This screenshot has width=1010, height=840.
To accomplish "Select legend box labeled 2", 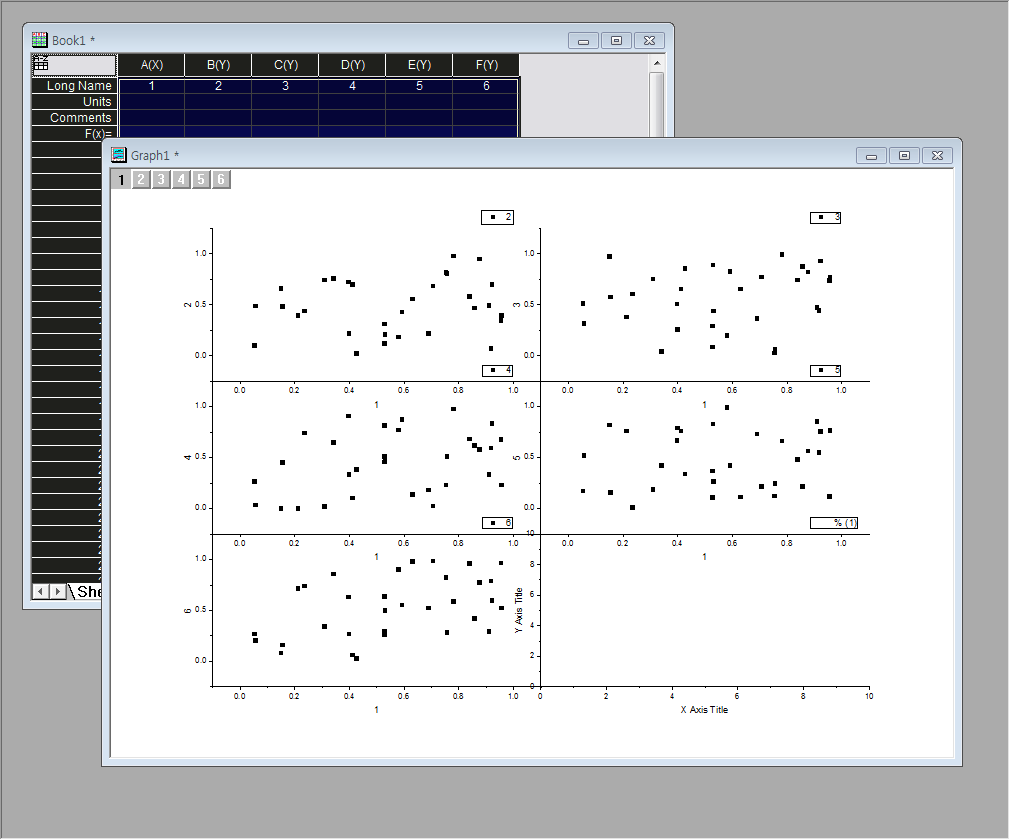I will 497,217.
